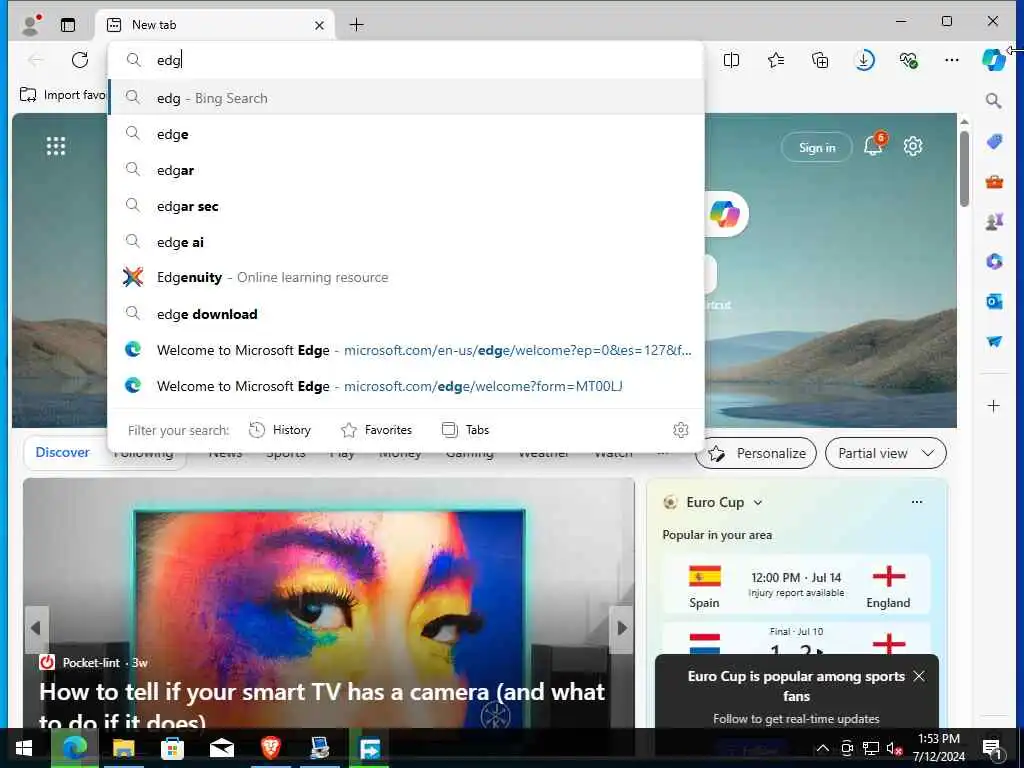The height and width of the screenshot is (768, 1024).
Task: Open Microsoft Store from taskbar
Action: [172, 748]
